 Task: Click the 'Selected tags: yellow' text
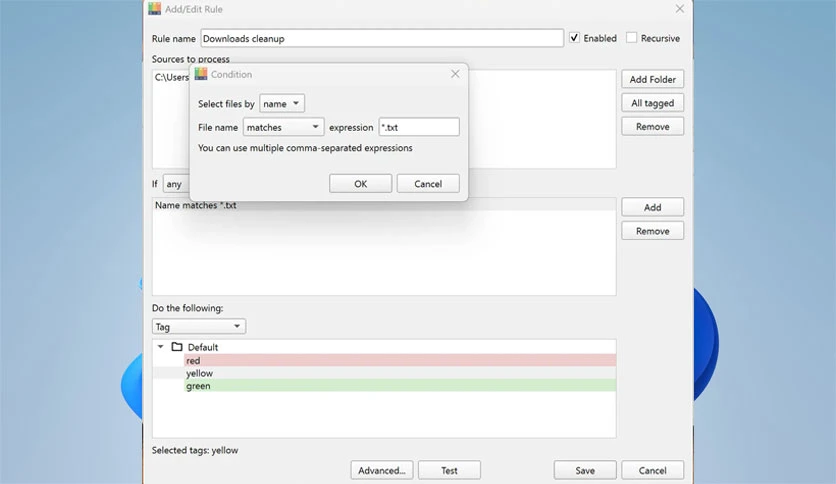coord(195,450)
